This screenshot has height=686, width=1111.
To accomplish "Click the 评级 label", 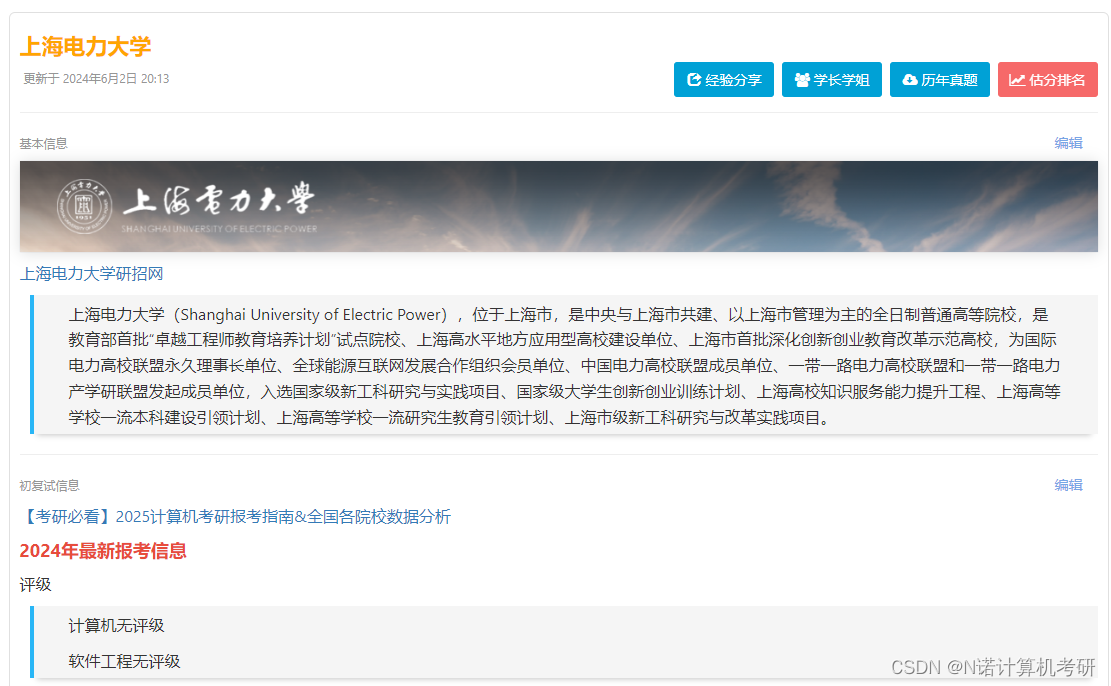I will click(x=35, y=585).
